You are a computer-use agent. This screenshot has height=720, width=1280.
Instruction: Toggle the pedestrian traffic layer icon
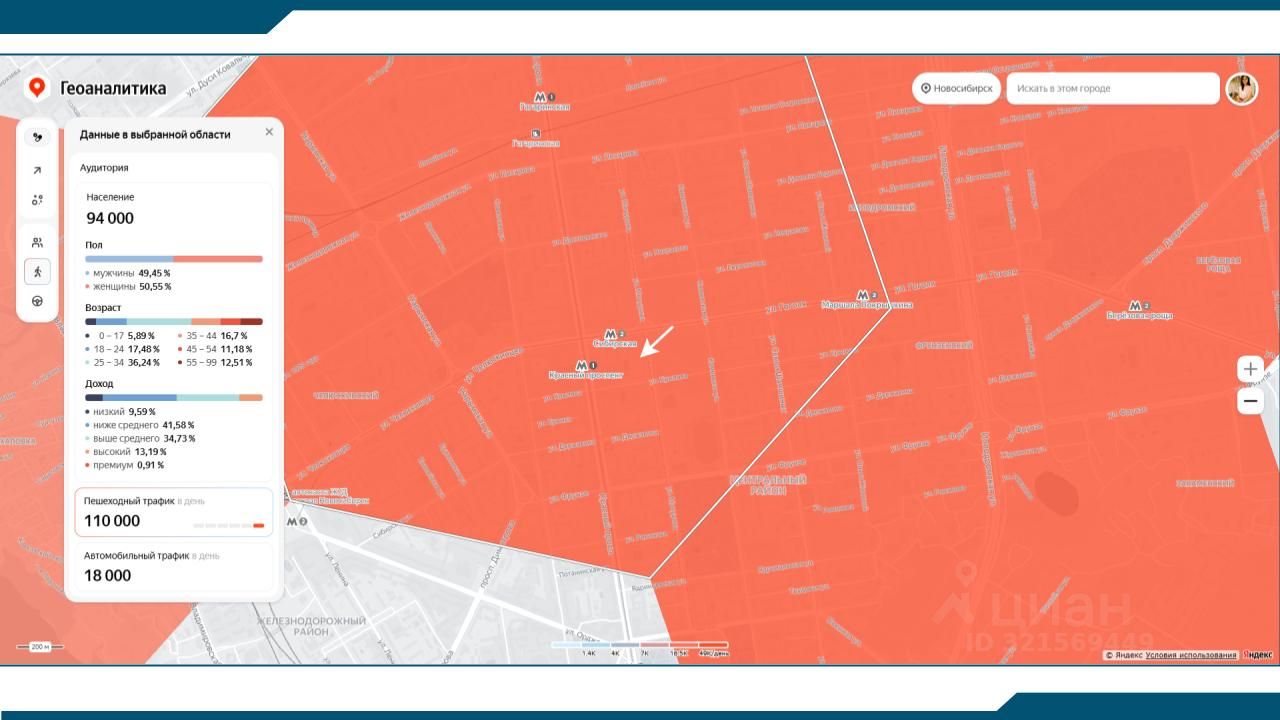click(37, 271)
